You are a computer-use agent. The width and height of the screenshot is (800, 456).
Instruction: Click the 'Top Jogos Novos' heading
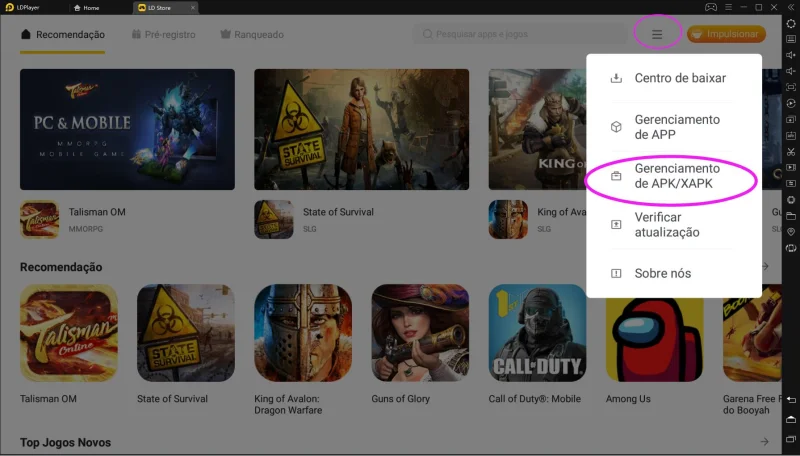(65, 442)
